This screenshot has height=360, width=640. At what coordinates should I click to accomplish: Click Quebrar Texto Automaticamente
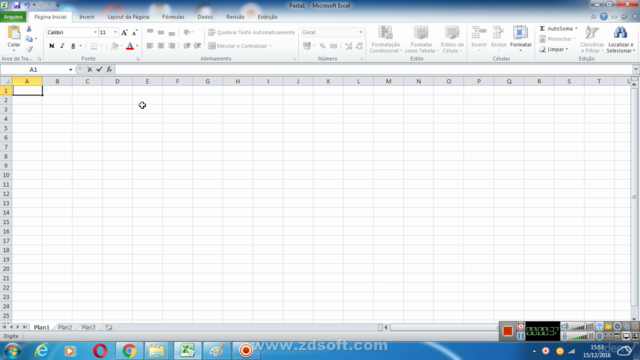251,32
